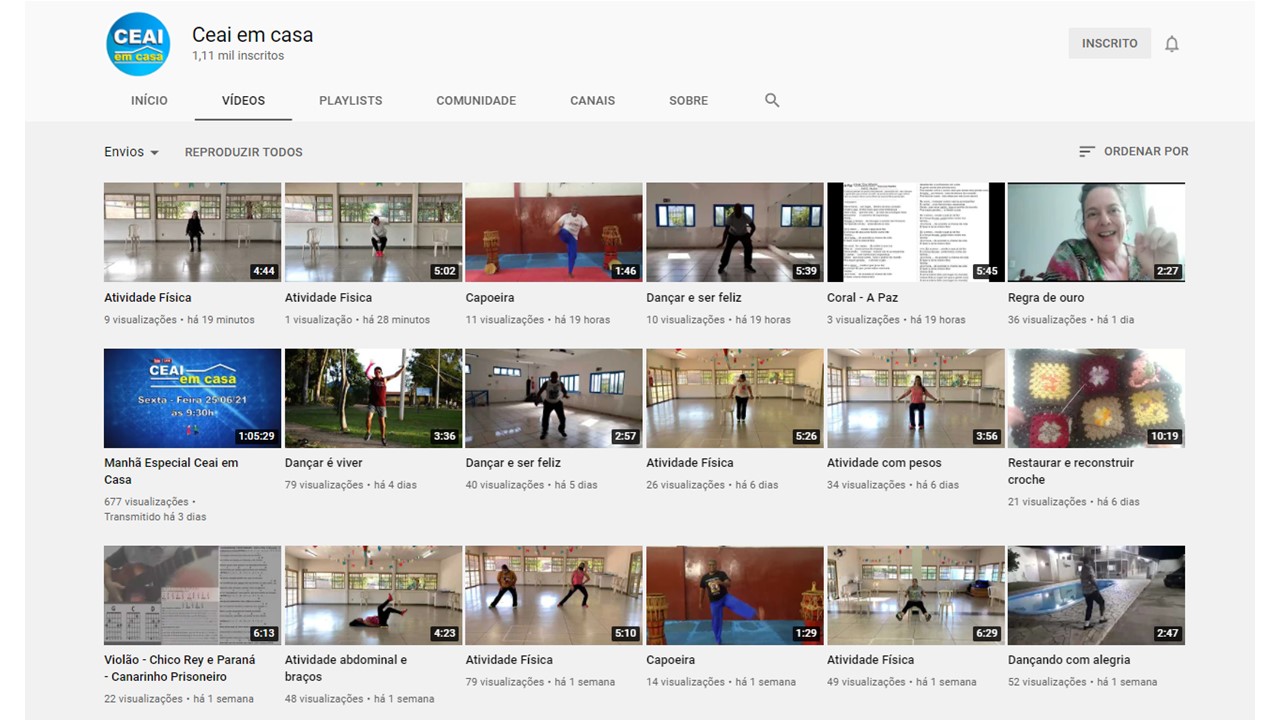Click the Transmitido há 3 dias text
1280x720 pixels.
tap(155, 517)
